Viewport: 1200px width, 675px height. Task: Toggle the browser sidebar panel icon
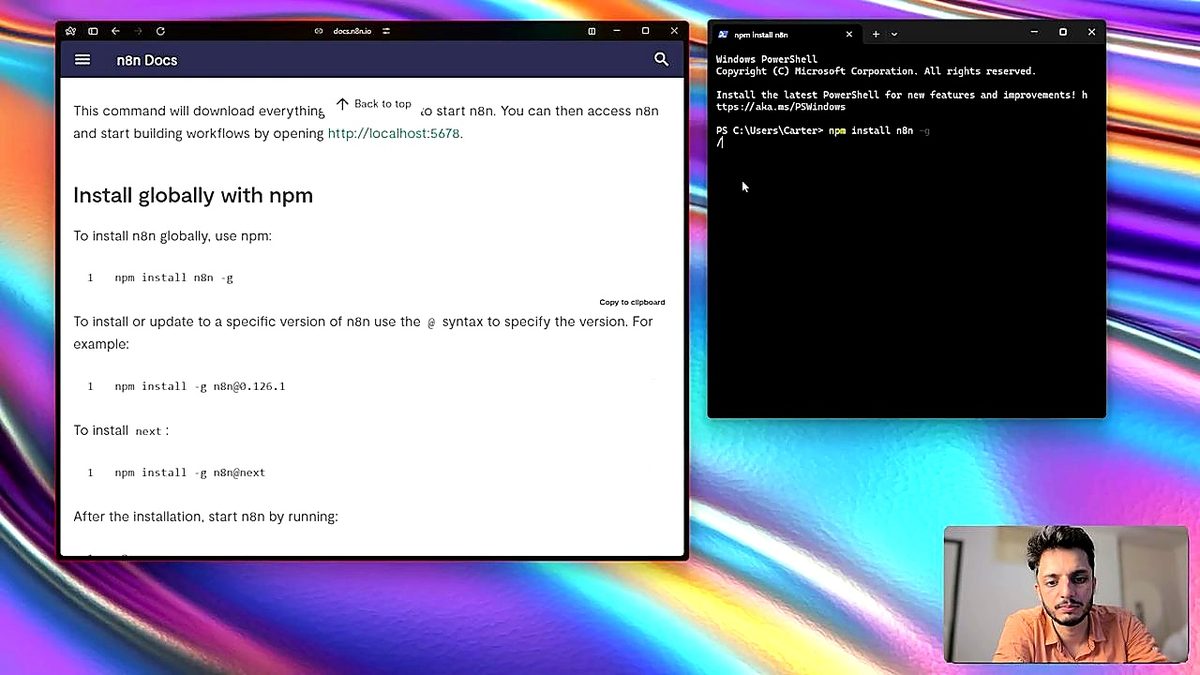pyautogui.click(x=93, y=31)
